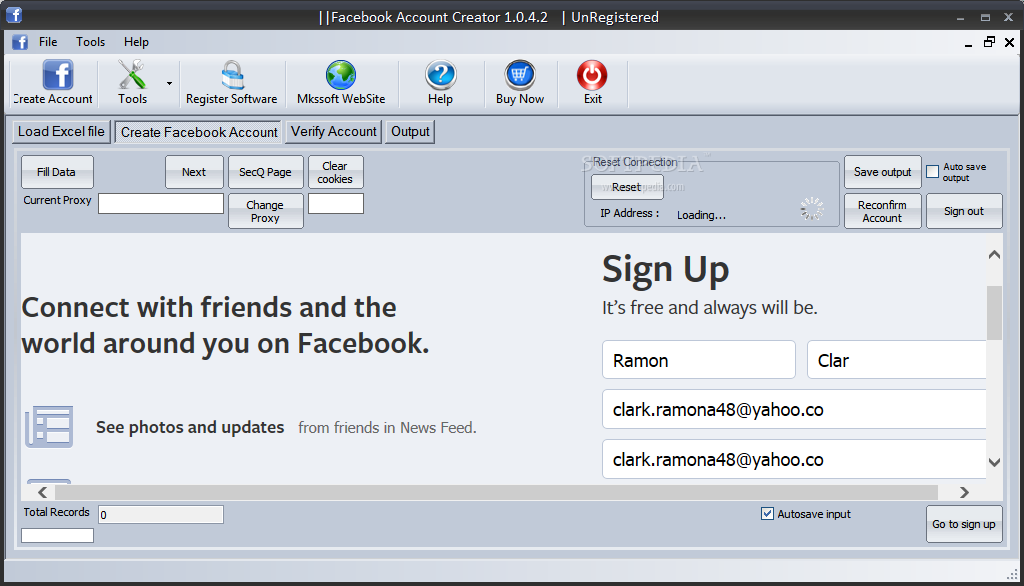Click the Fill Data button
This screenshot has width=1024, height=586.
point(57,172)
